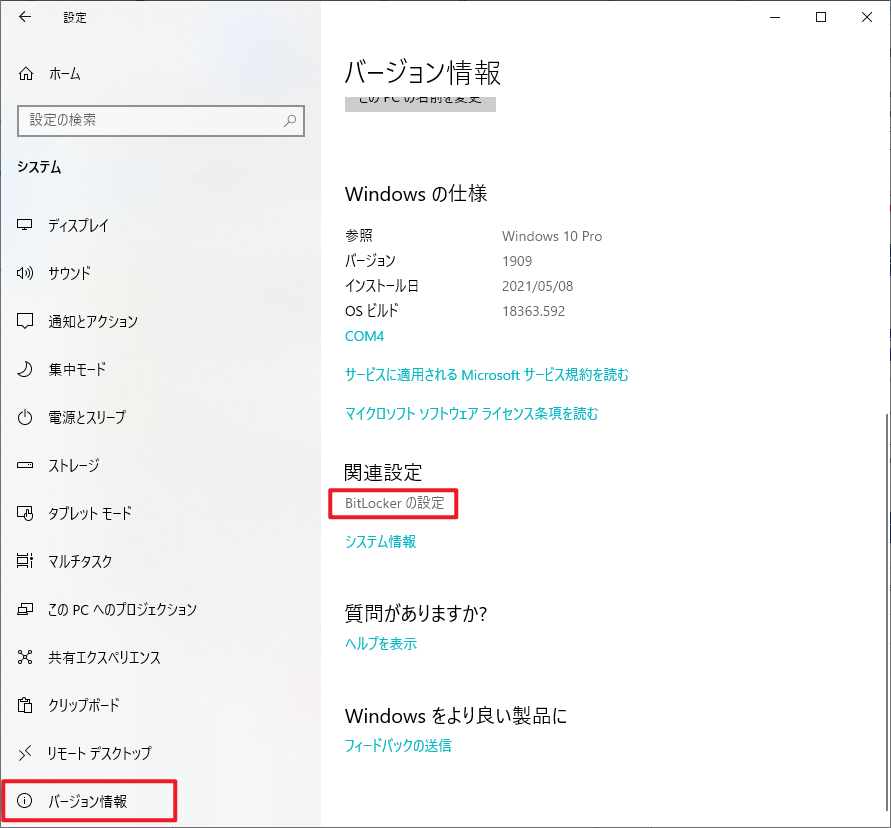891x828 pixels.
Task: Click the マルチタスク icon
Action: [x=24, y=561]
